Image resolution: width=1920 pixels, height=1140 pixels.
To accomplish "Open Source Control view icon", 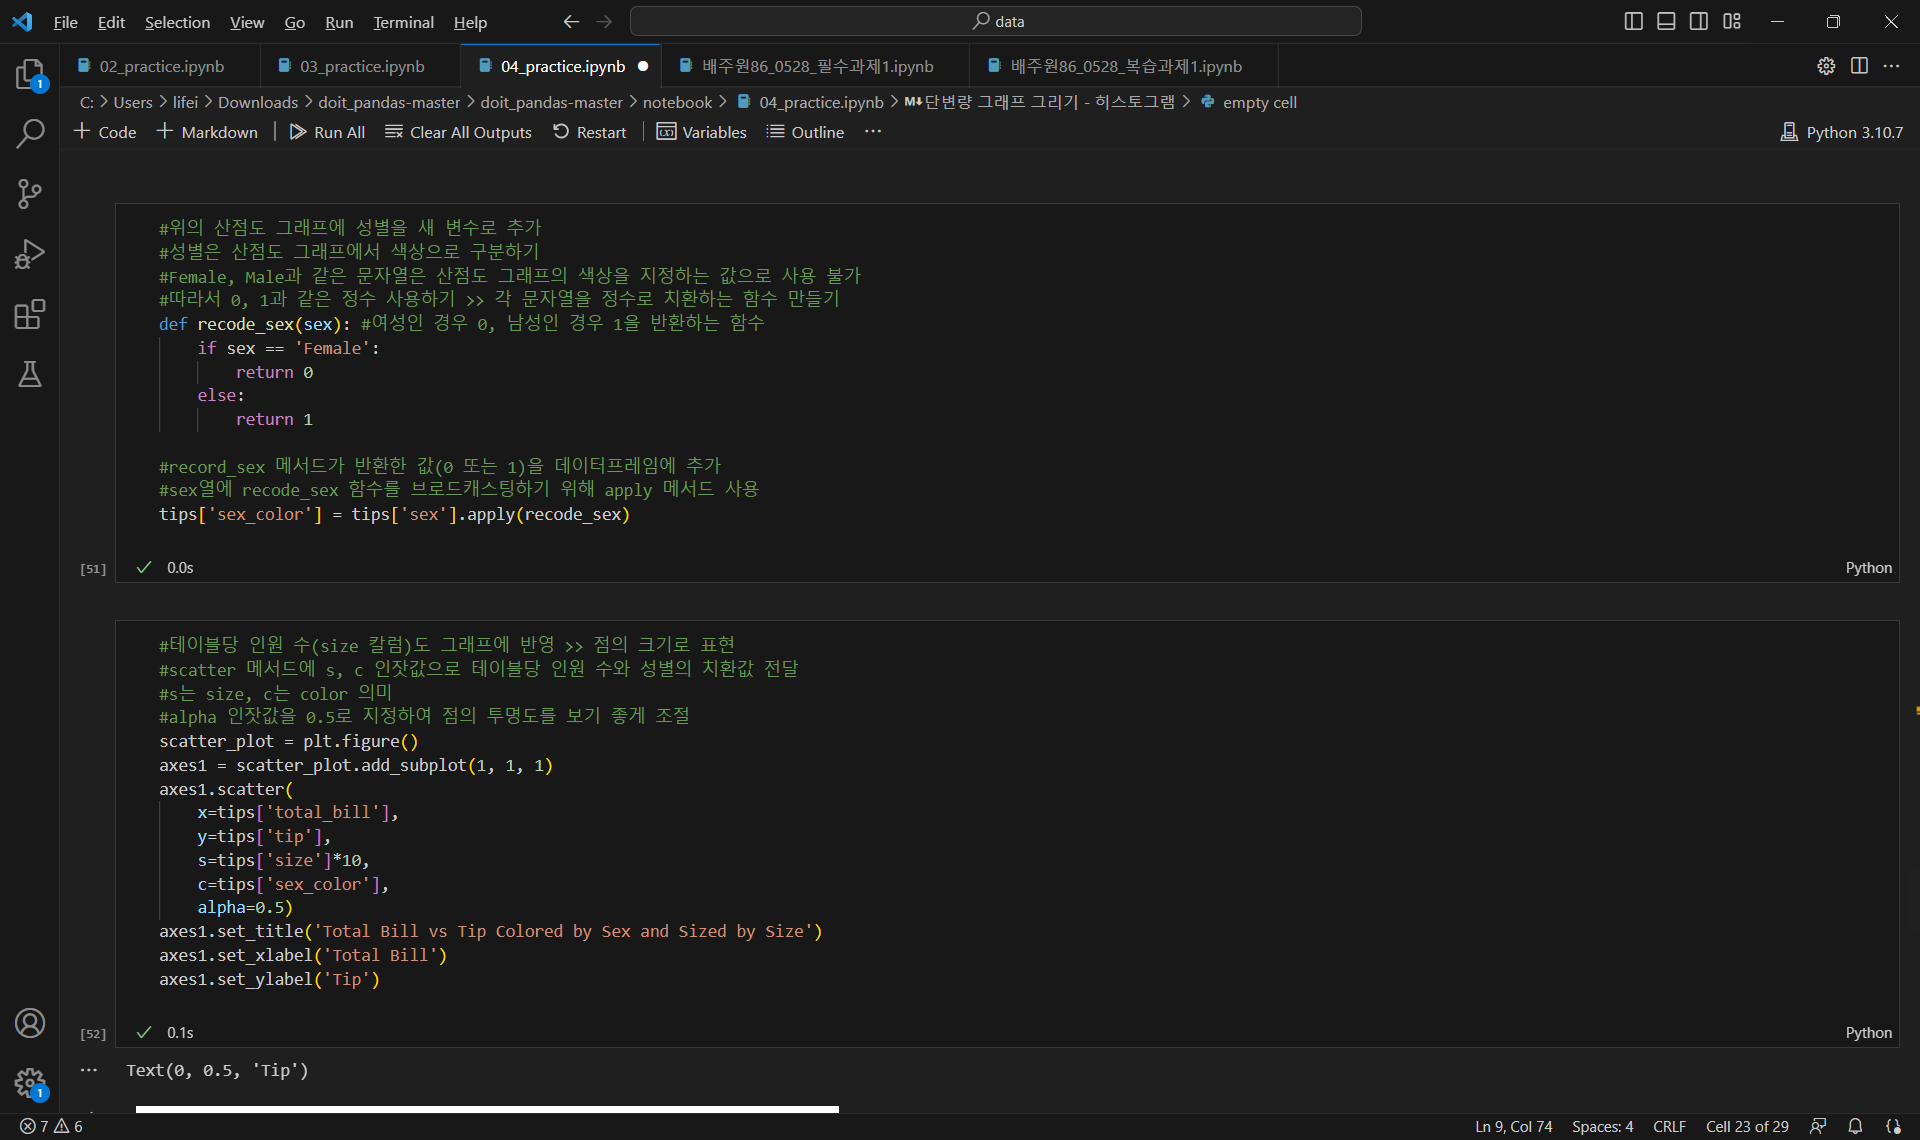I will (x=30, y=194).
